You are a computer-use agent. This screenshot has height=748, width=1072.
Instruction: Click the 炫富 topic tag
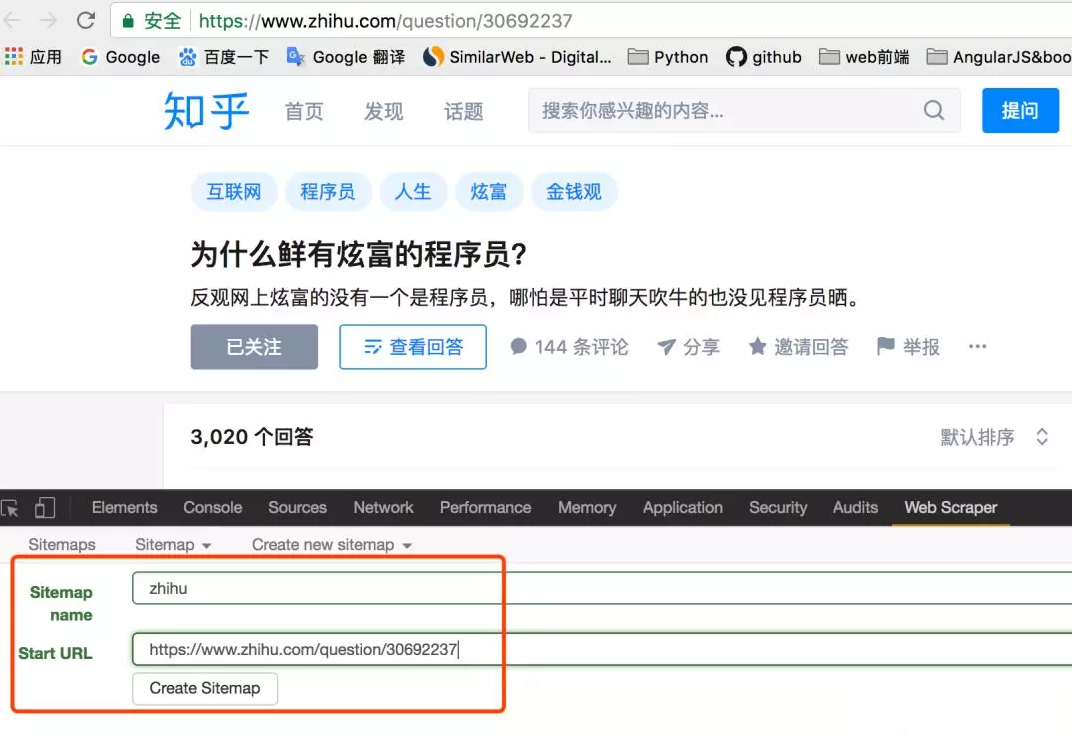click(489, 191)
